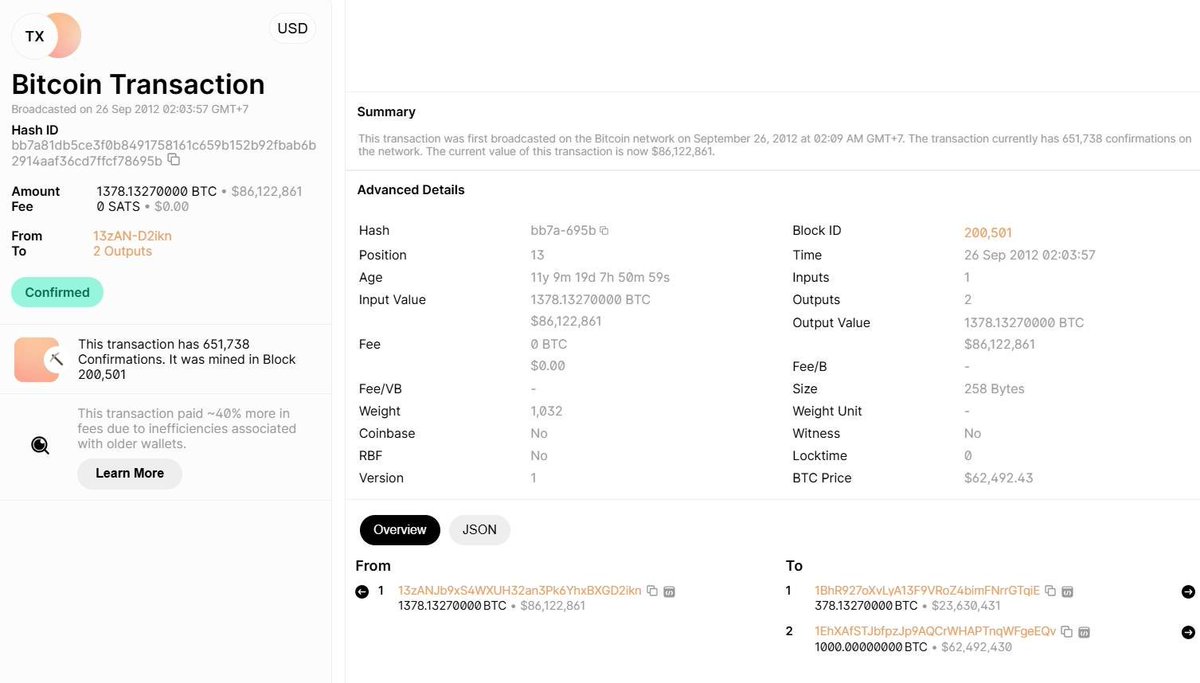The image size is (1200, 683).
Task: Copy second output address 1EhXAfSTJbfpzJp9AQCrWHAPTnqWFgeEQv
Action: click(x=1064, y=631)
